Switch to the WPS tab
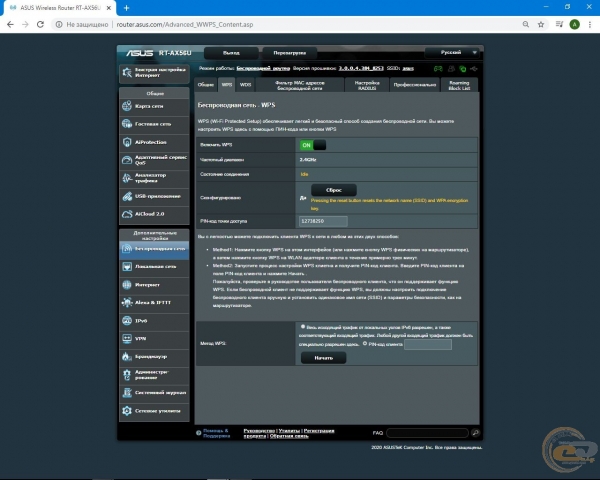This screenshot has width=600, height=480. pos(227,85)
